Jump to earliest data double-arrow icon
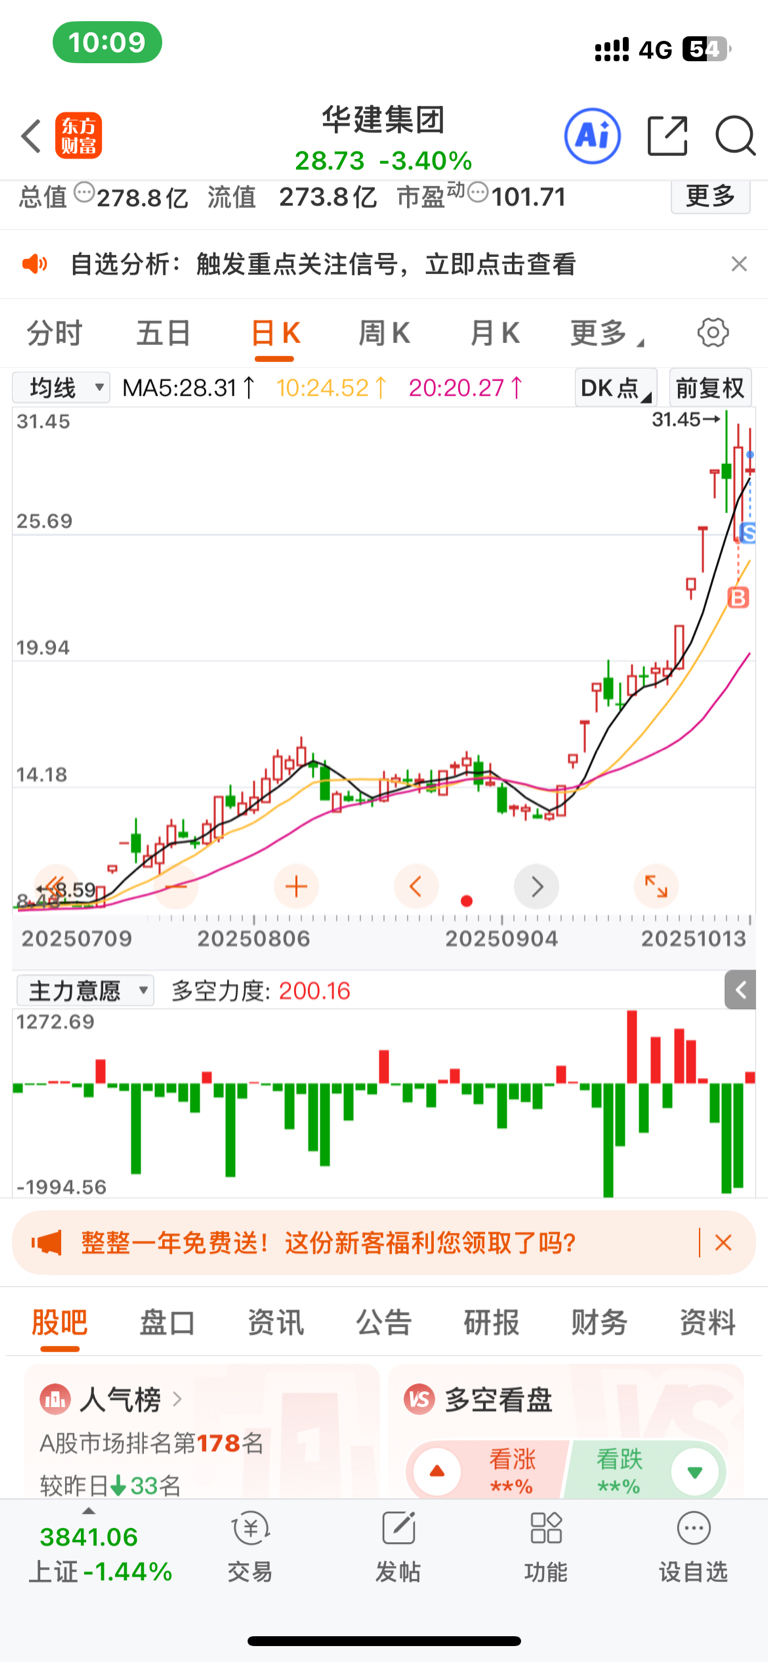768x1663 pixels. (55, 886)
